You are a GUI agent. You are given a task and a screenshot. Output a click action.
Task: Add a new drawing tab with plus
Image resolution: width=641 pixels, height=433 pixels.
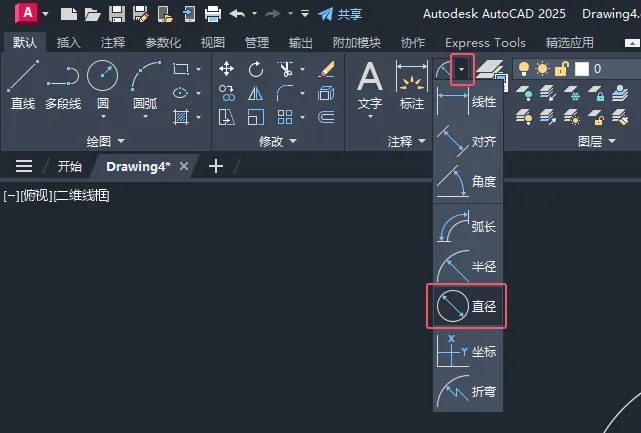[x=216, y=166]
